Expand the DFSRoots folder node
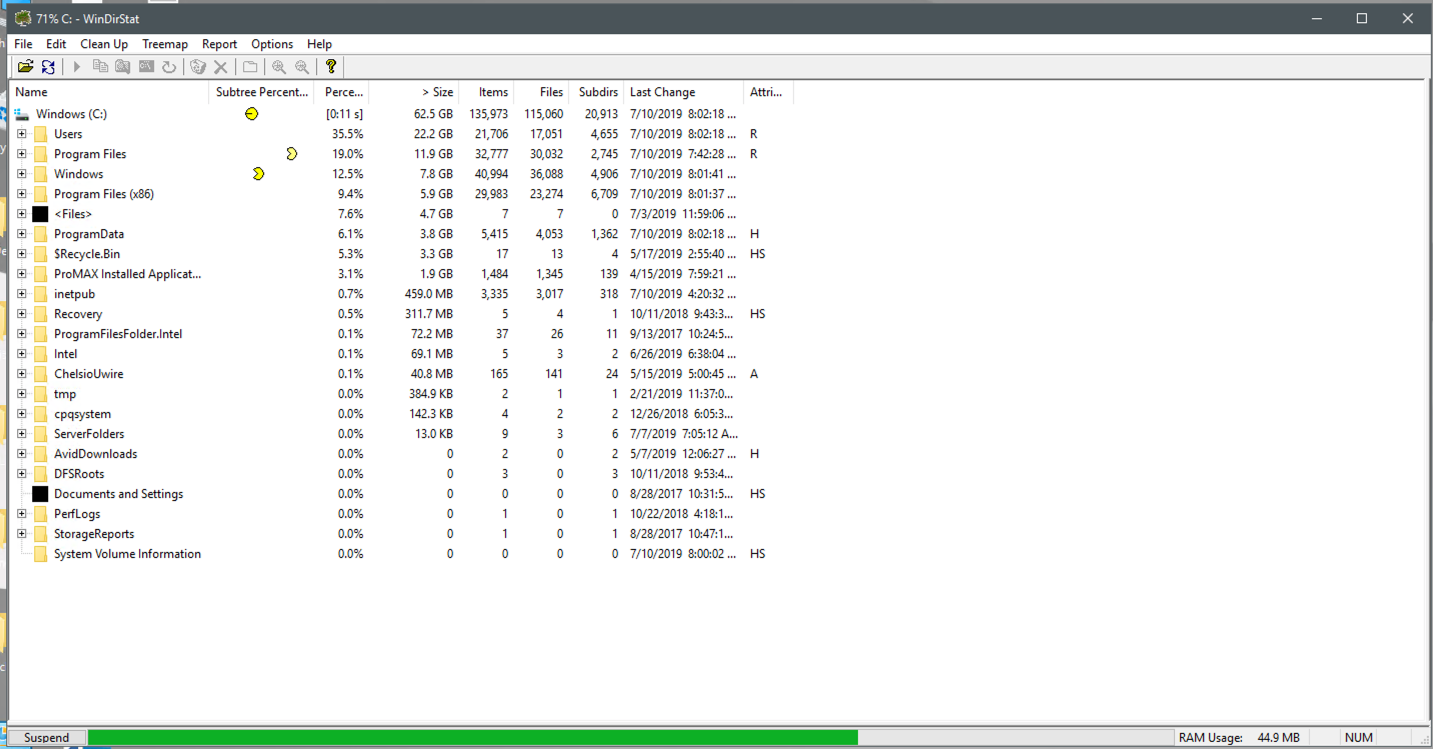 [x=22, y=474]
